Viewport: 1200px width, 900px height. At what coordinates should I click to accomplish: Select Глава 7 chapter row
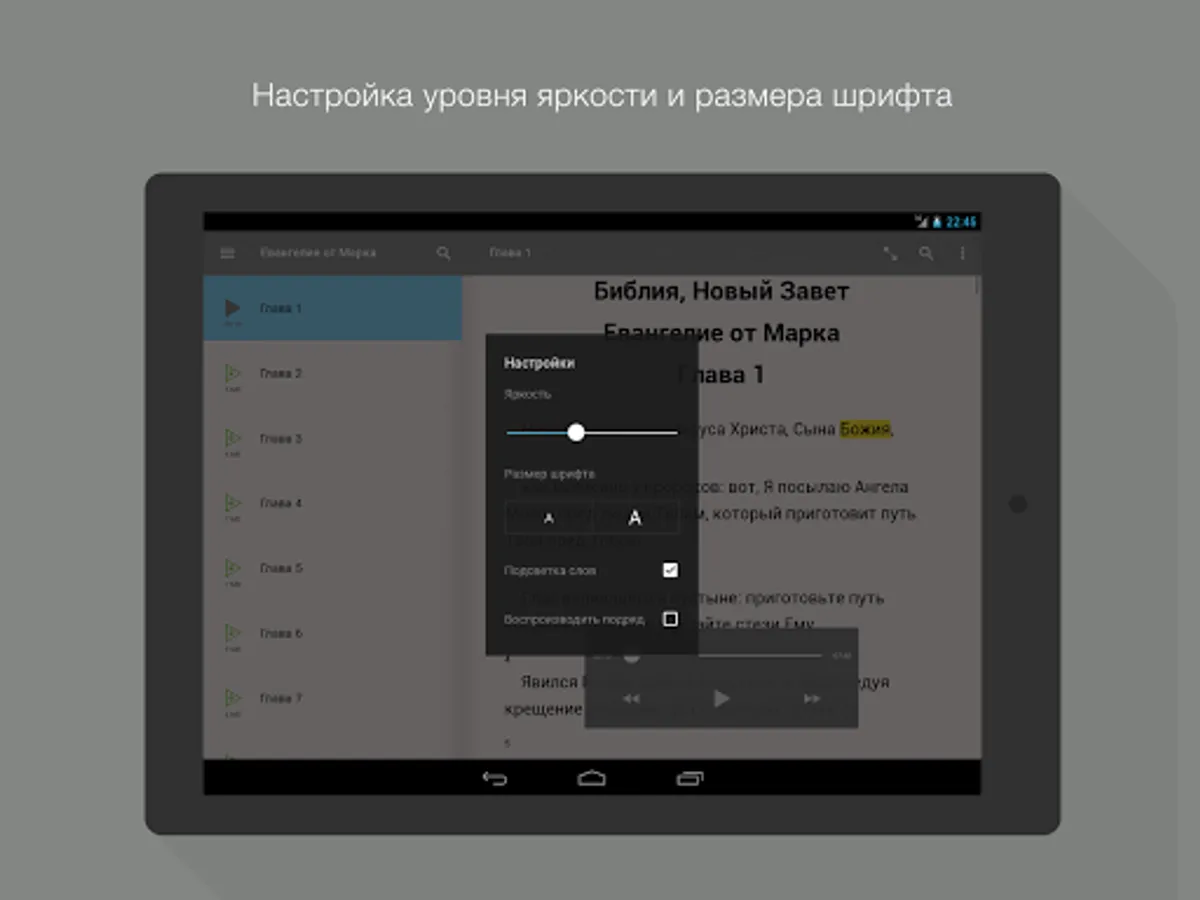pyautogui.click(x=333, y=699)
